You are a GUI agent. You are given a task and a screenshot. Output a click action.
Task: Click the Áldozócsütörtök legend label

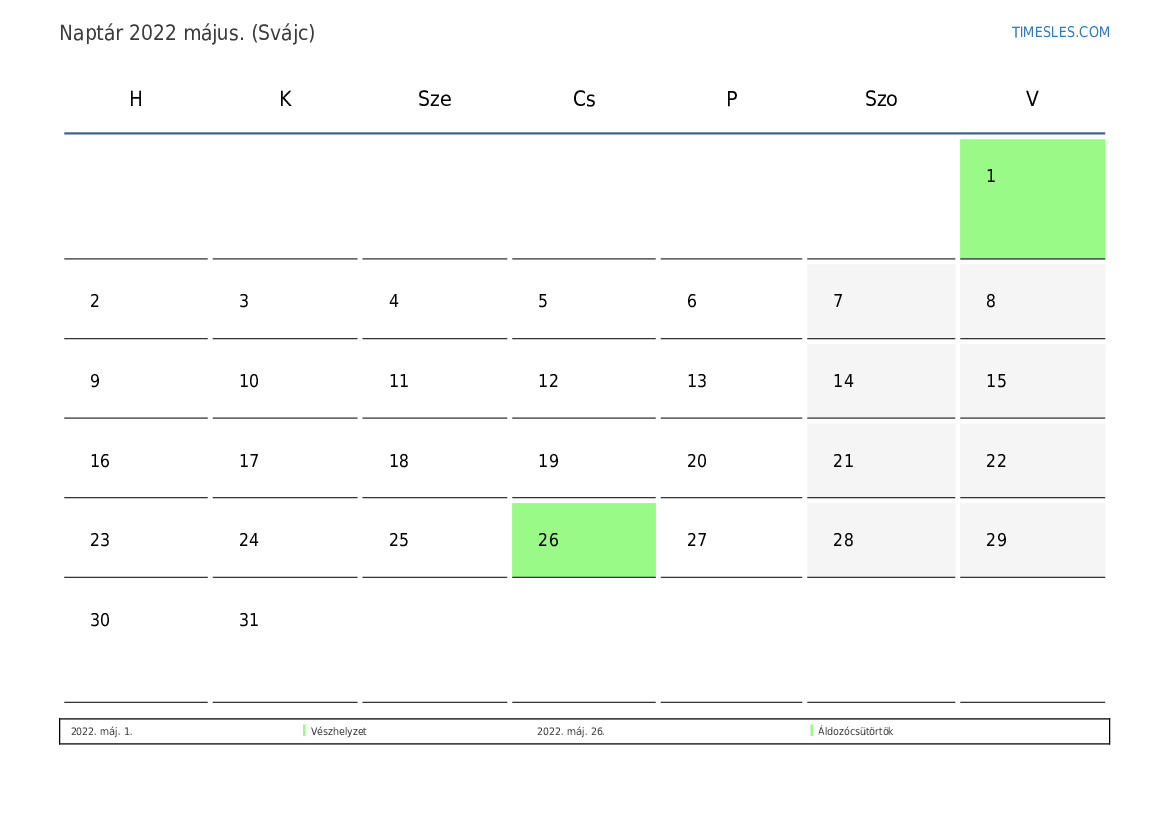pos(856,732)
